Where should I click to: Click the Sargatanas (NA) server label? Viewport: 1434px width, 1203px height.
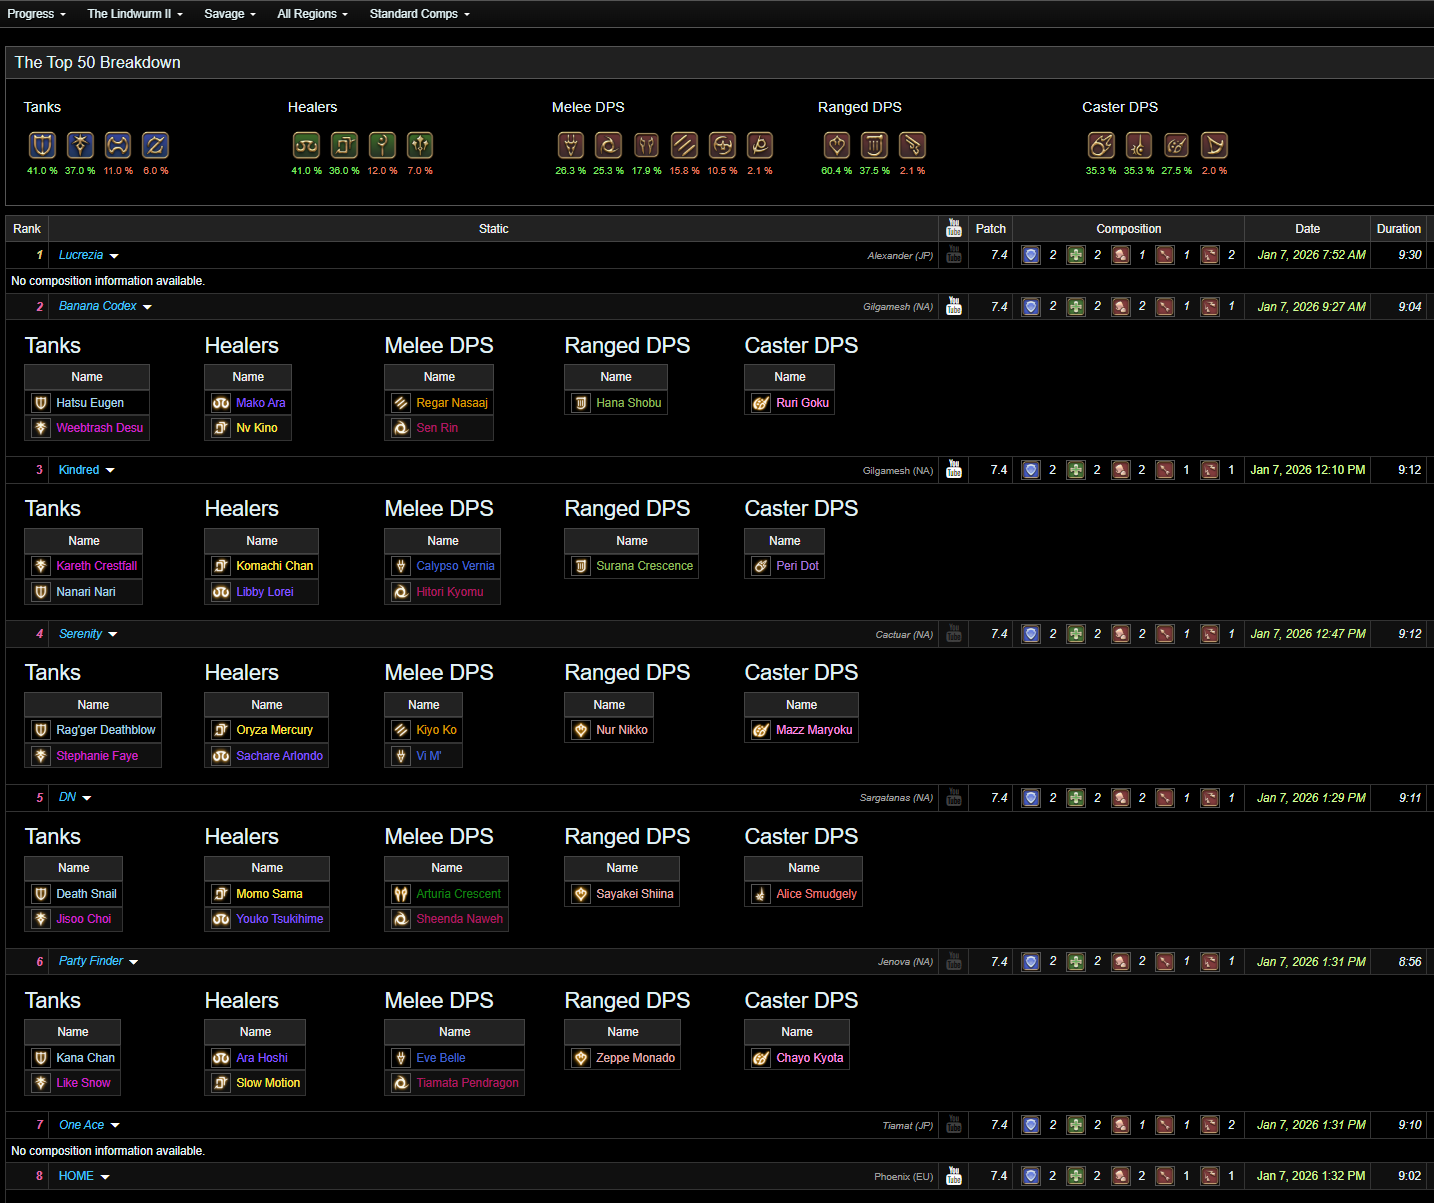click(x=896, y=798)
